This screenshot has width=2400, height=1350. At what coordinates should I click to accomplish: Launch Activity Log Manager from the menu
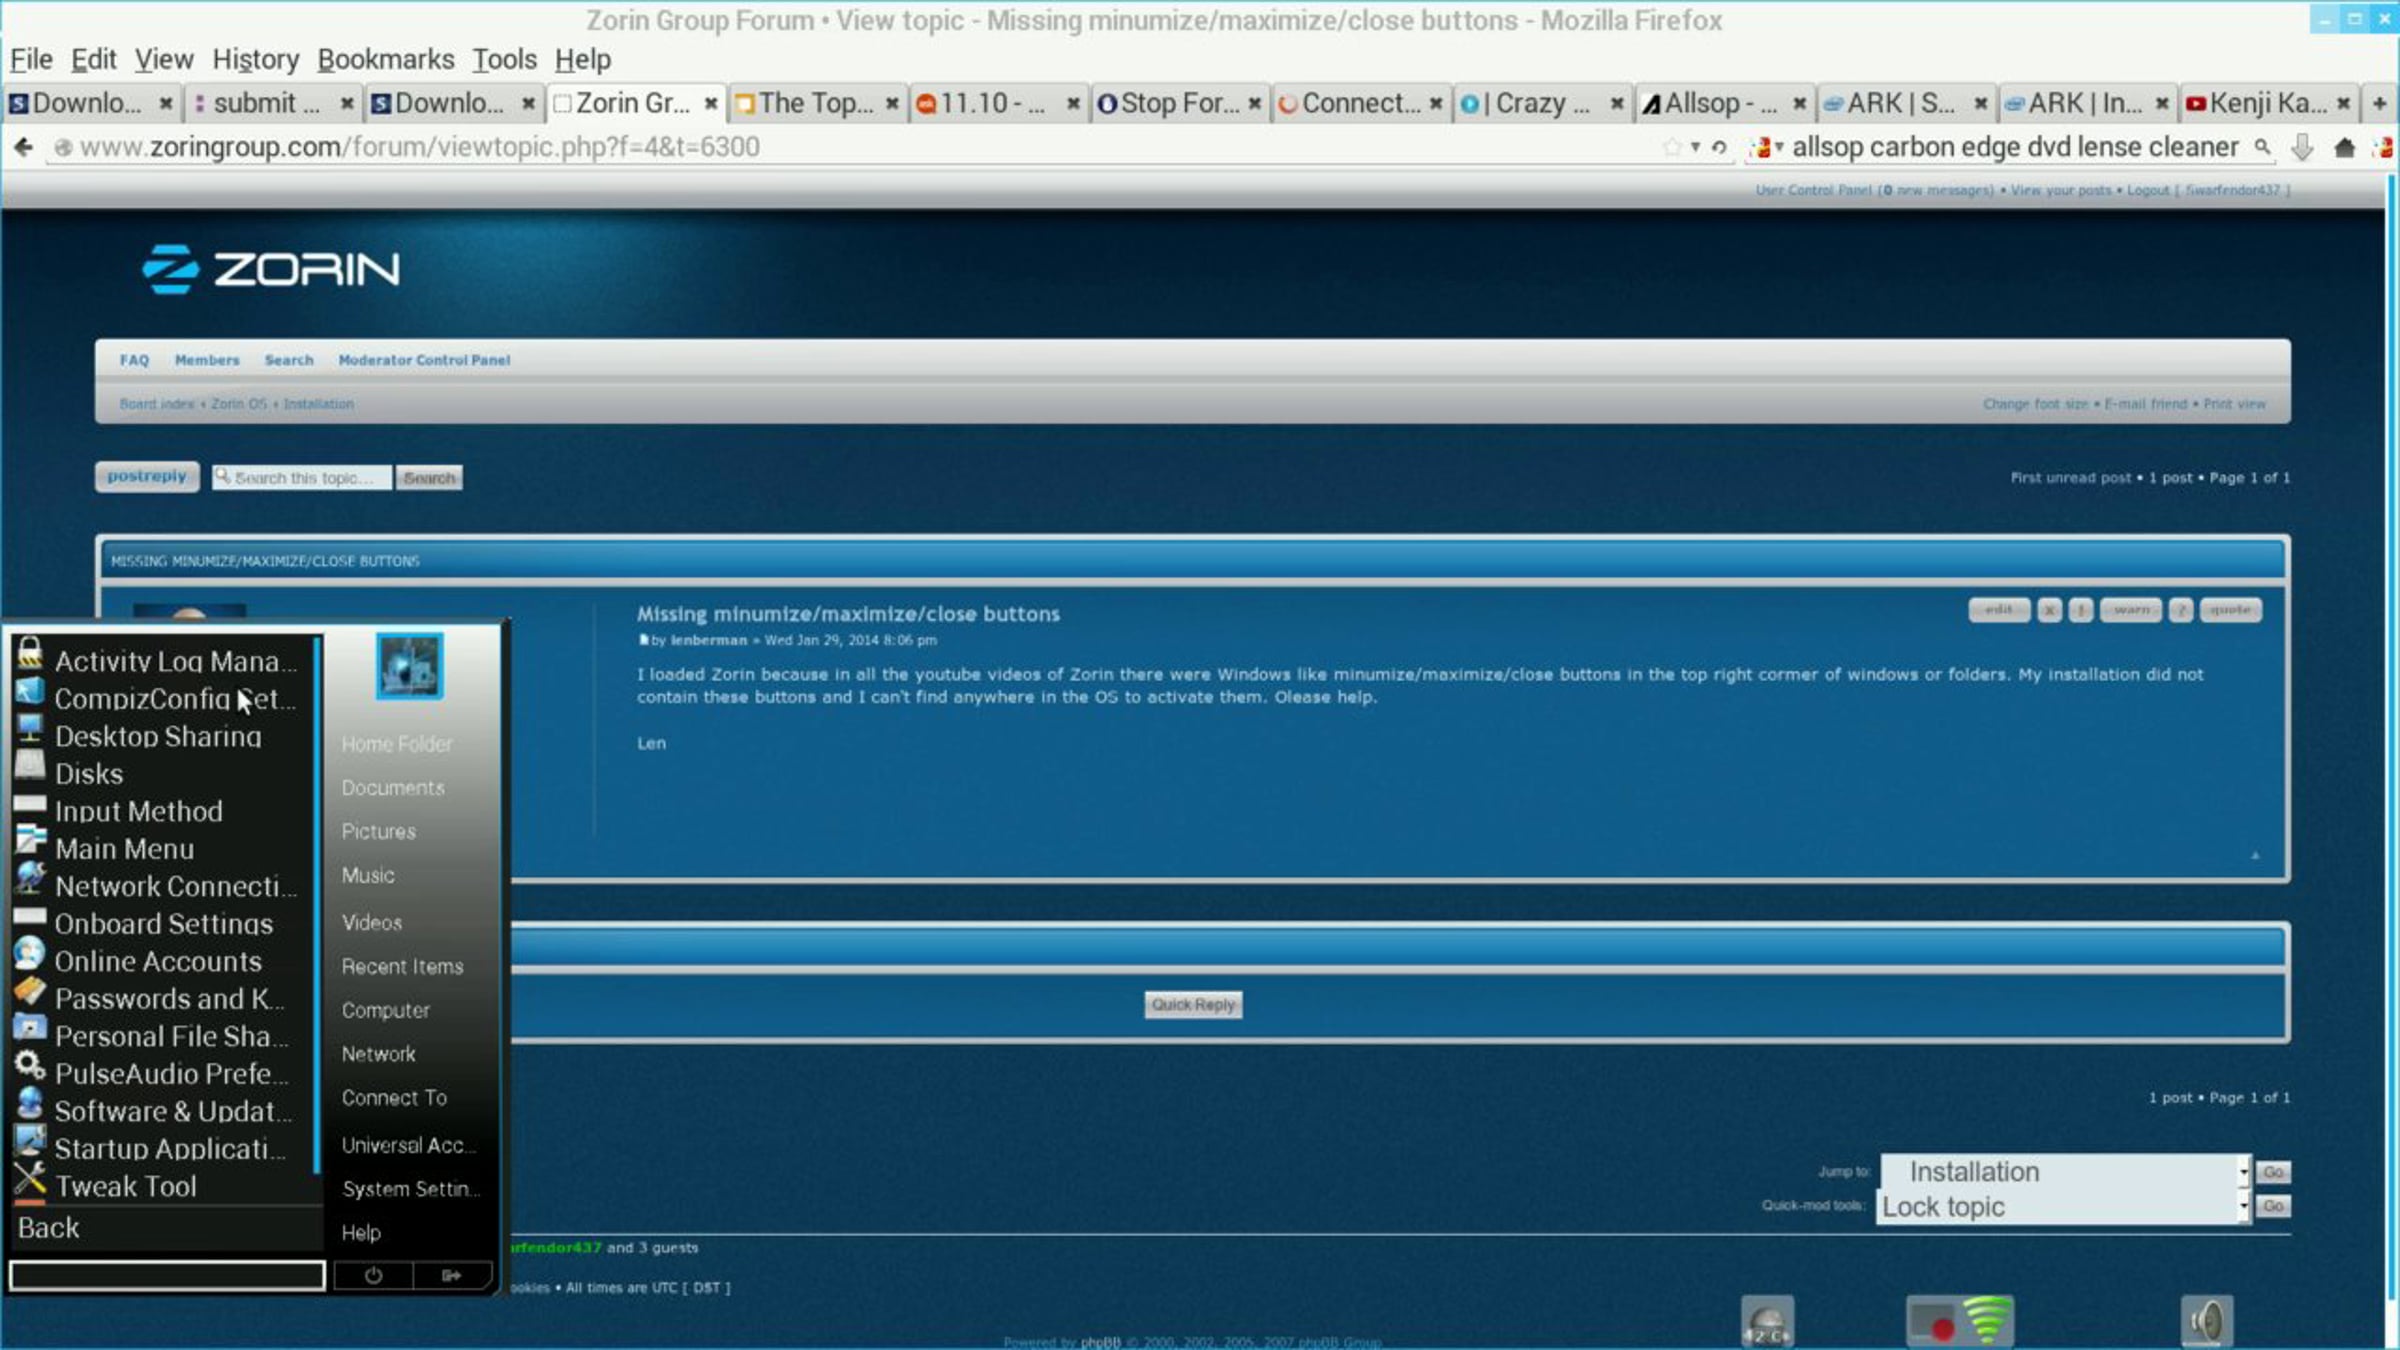click(165, 660)
